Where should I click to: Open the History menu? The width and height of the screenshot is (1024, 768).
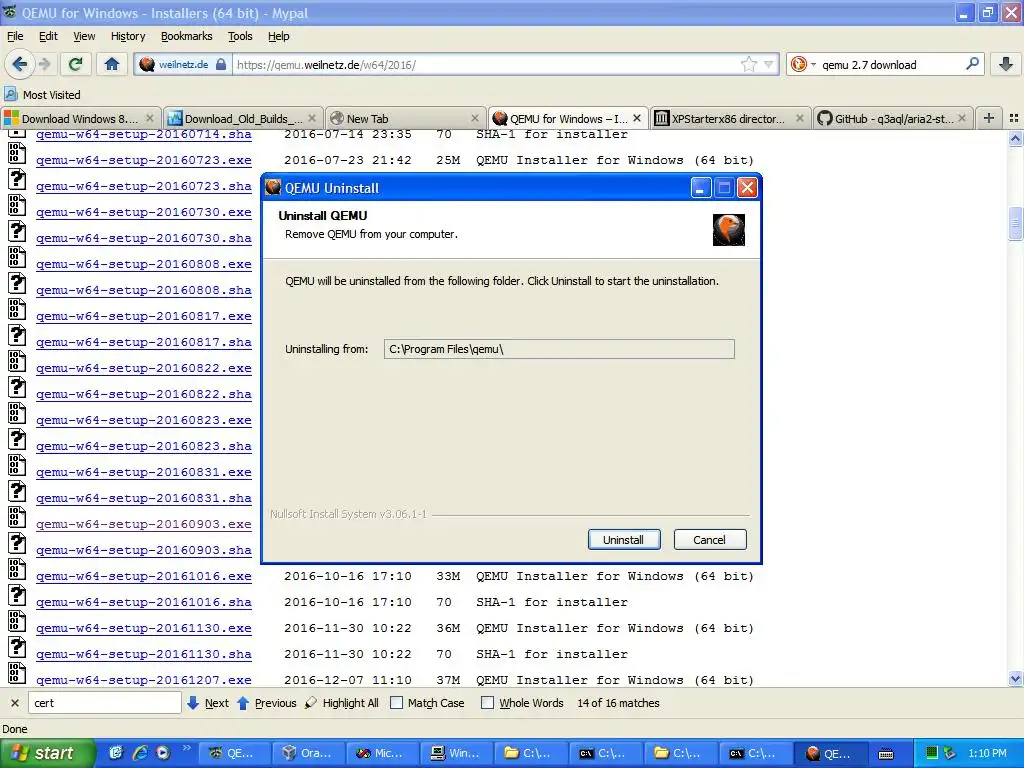tap(128, 36)
